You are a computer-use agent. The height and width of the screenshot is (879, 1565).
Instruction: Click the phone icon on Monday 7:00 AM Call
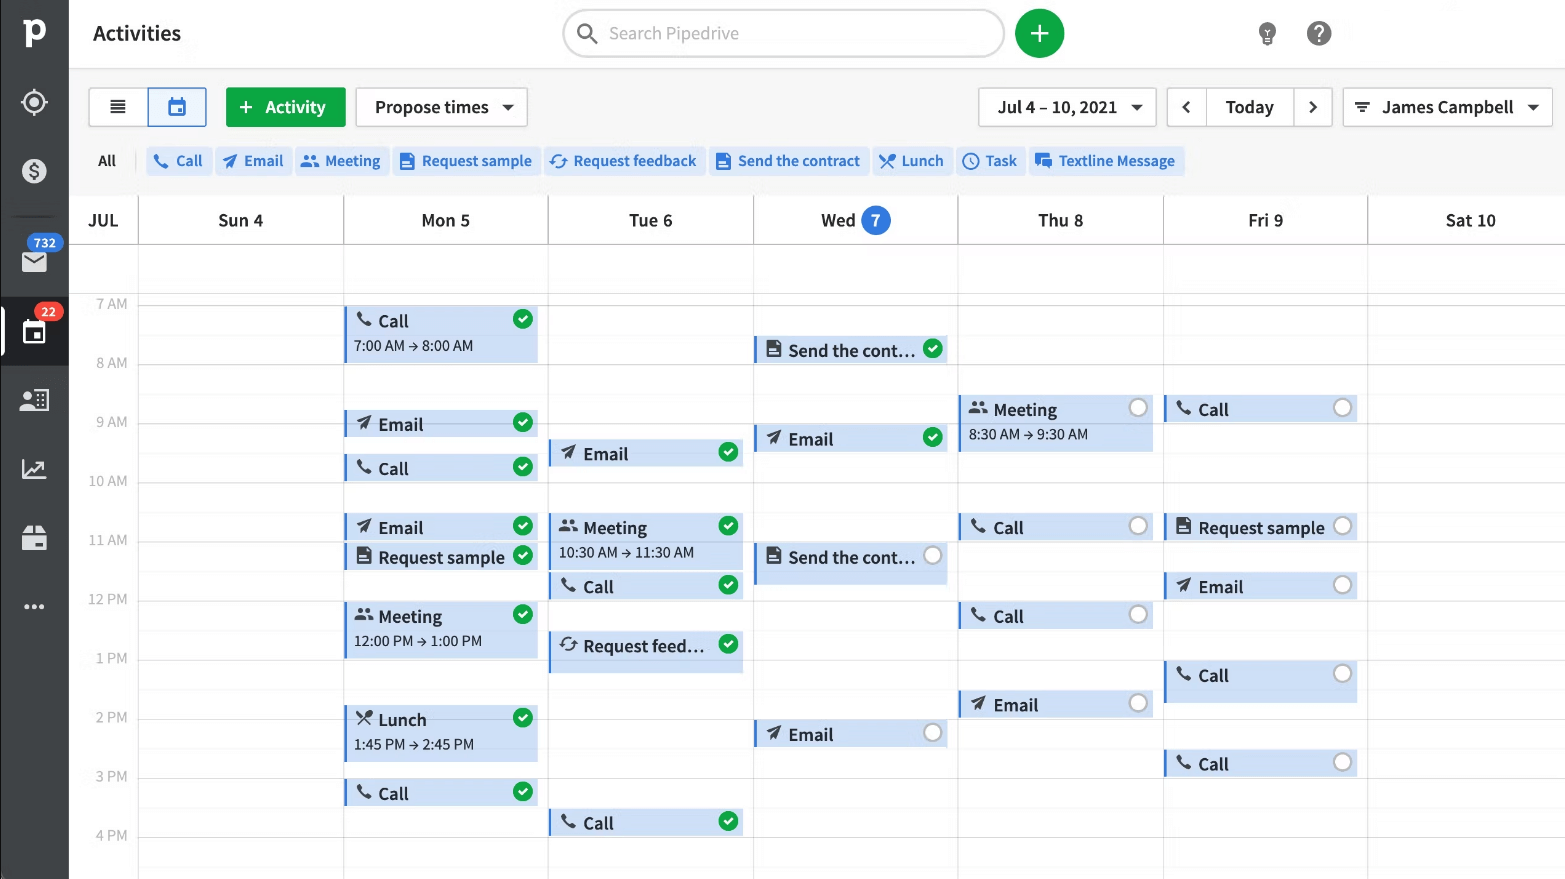364,320
